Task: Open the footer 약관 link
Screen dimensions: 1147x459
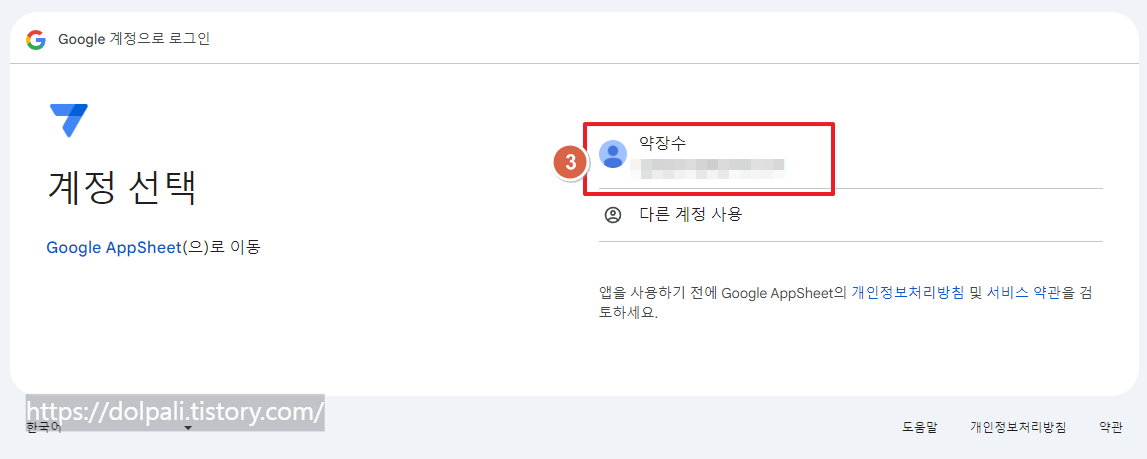Action: point(1110,428)
